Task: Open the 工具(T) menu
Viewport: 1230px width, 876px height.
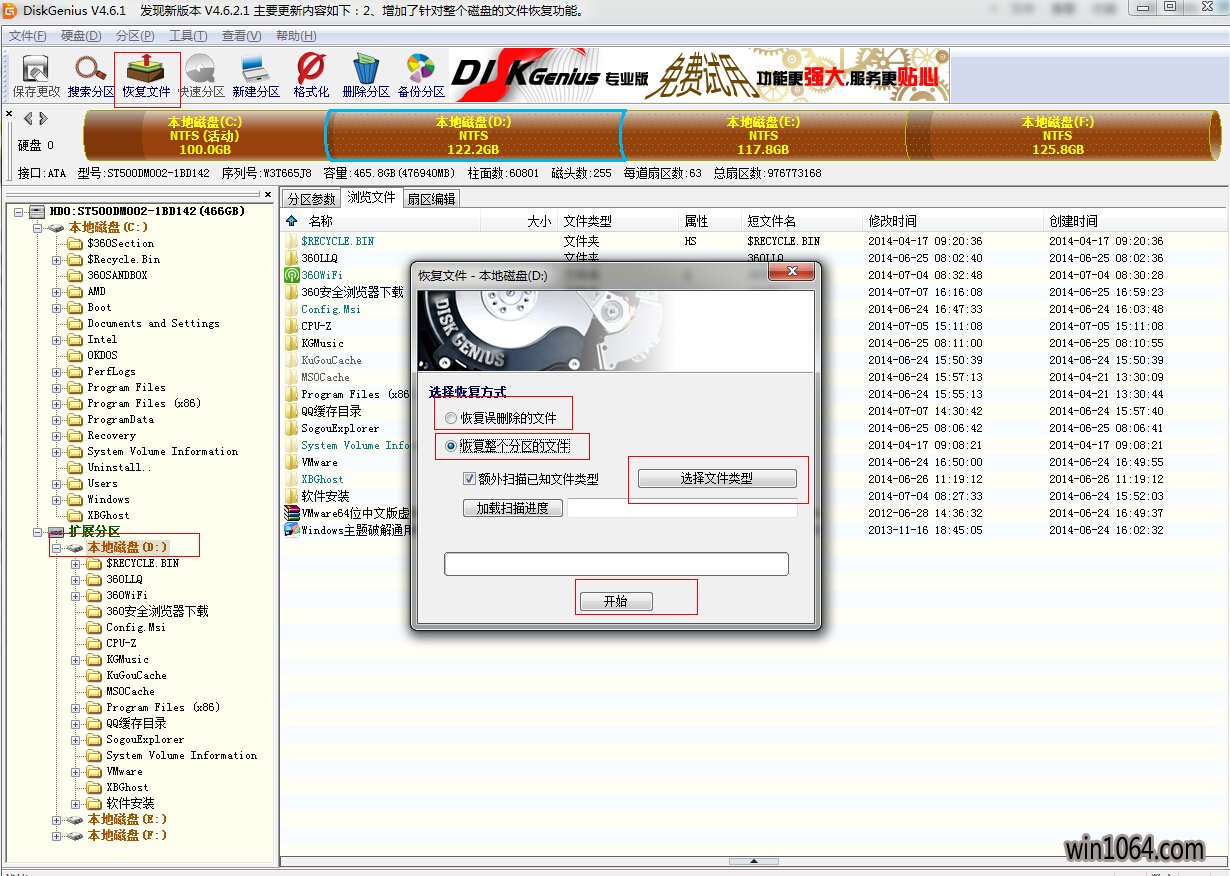Action: tap(188, 36)
